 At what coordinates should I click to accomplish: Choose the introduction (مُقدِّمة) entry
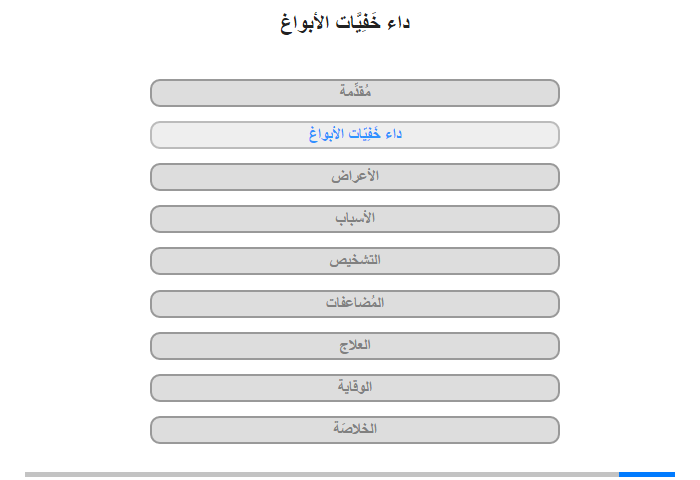click(x=354, y=93)
